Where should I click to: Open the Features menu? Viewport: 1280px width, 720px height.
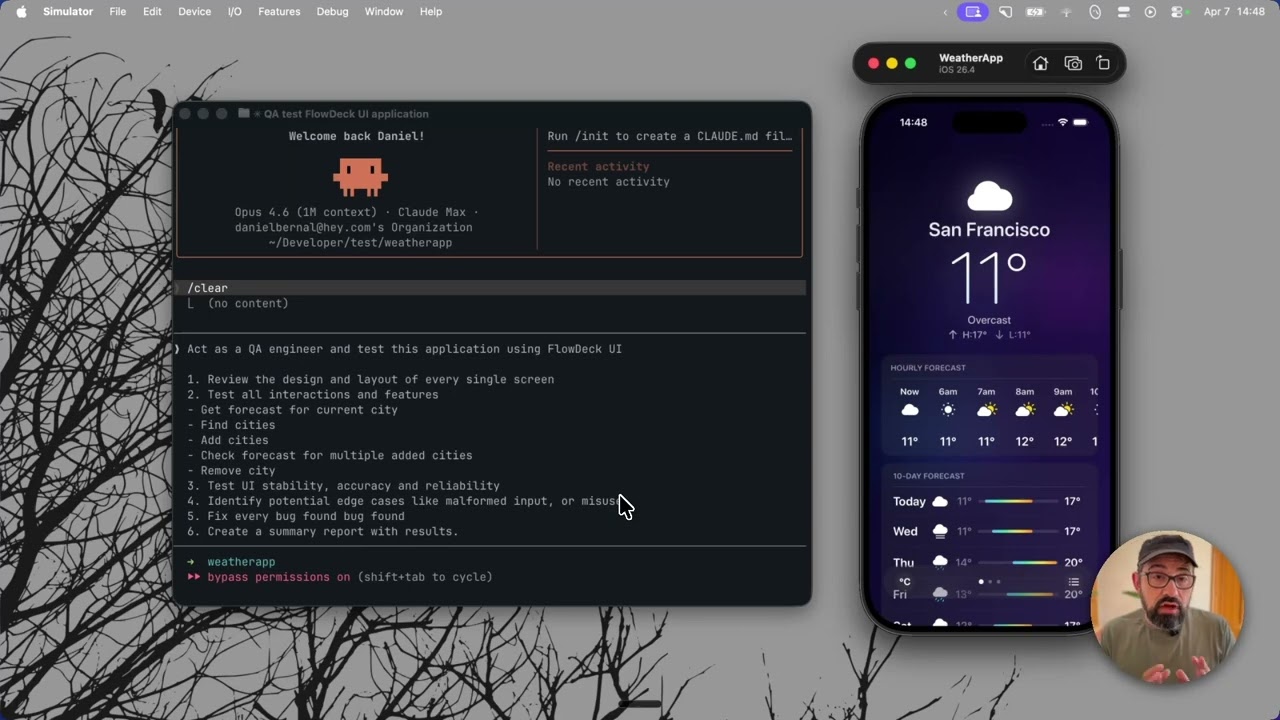(x=279, y=12)
